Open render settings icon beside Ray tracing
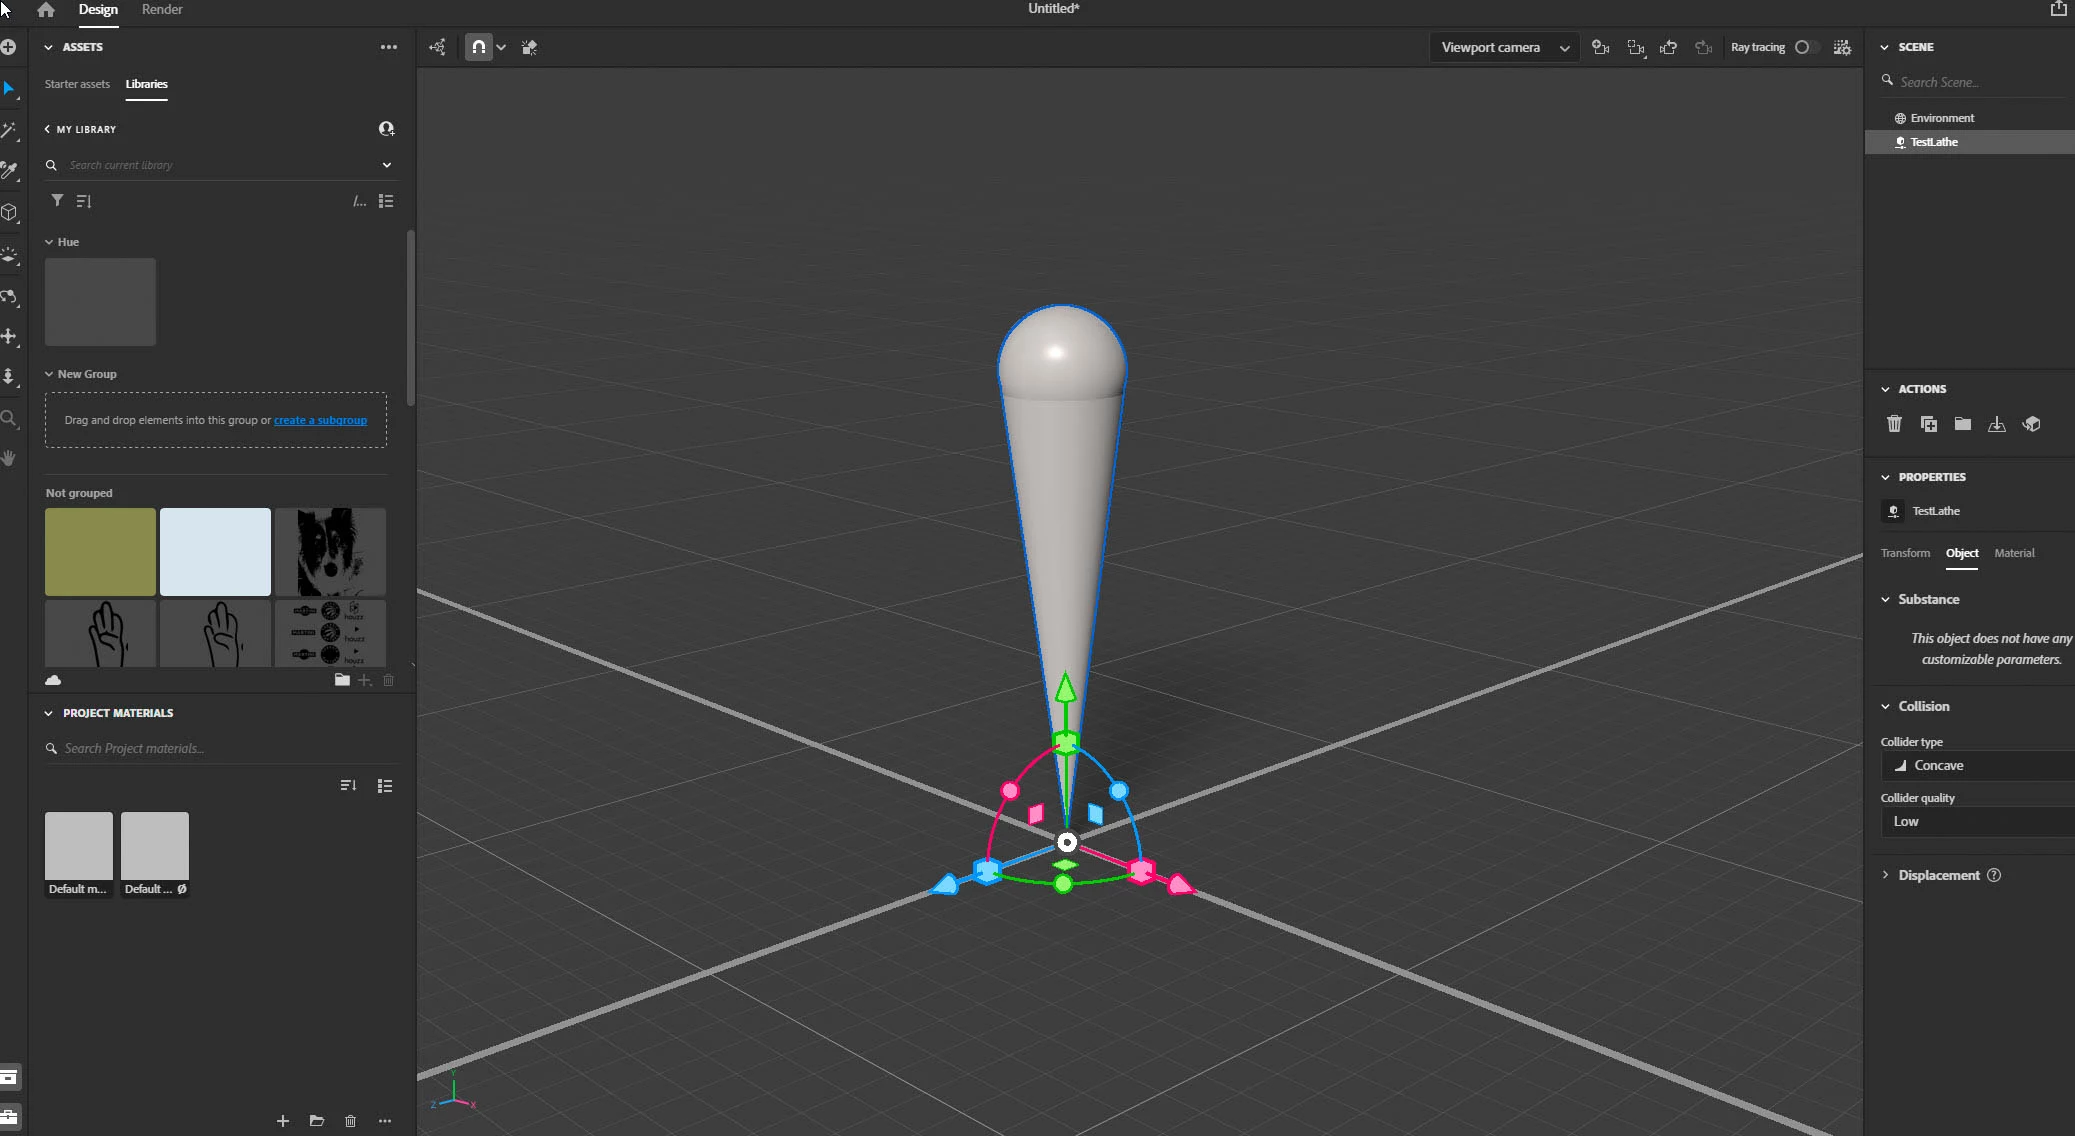This screenshot has height=1136, width=2075. [1842, 47]
